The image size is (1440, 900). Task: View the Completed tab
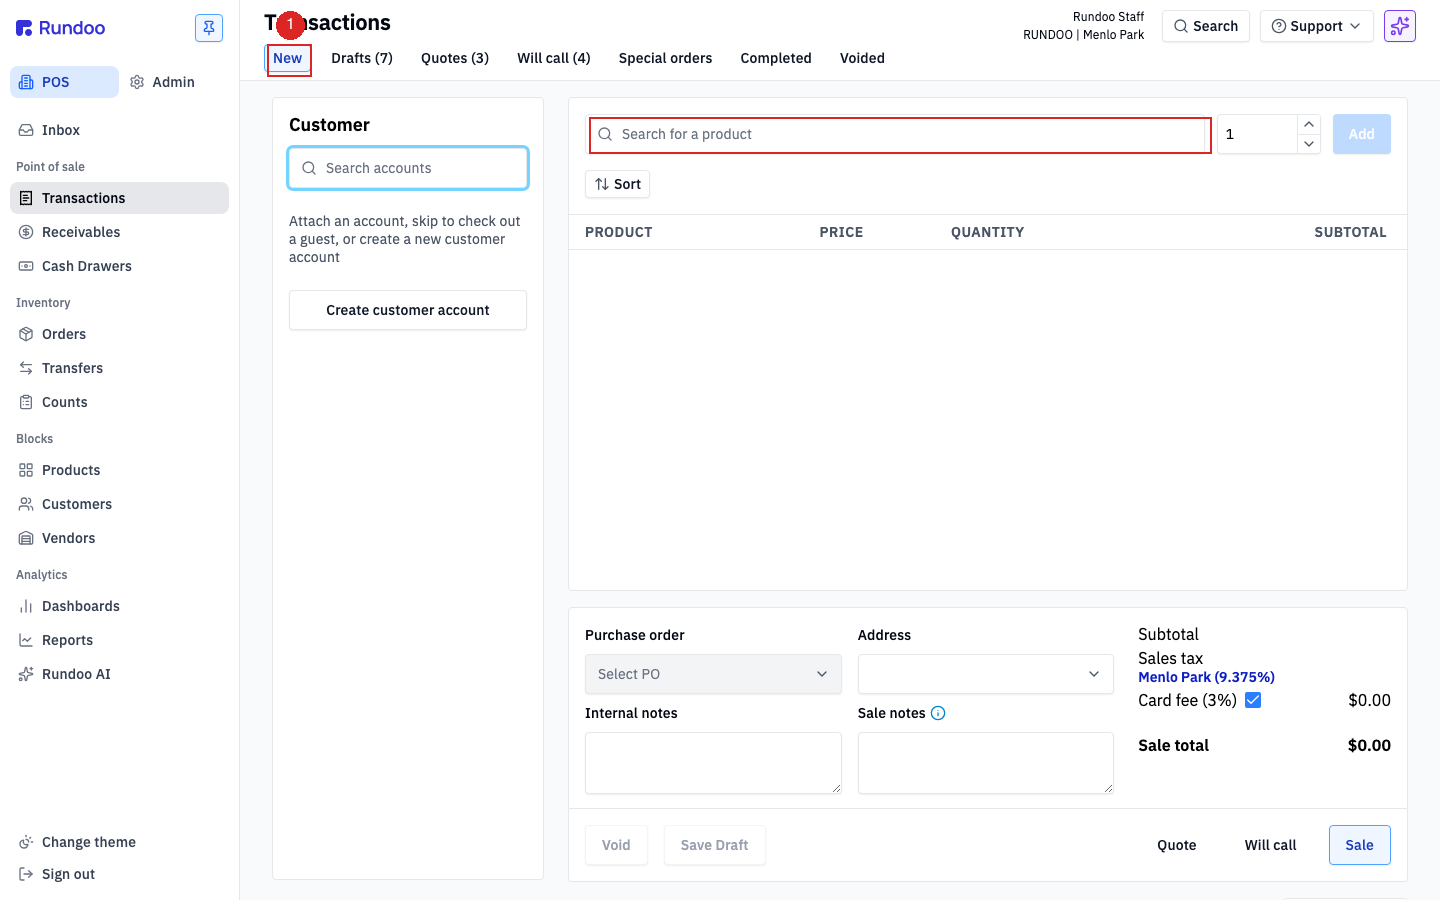click(776, 58)
